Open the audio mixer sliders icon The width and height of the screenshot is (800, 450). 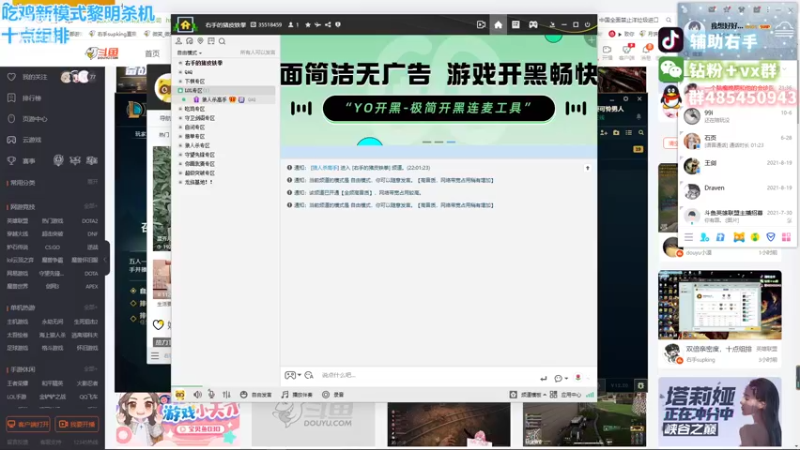pos(227,394)
